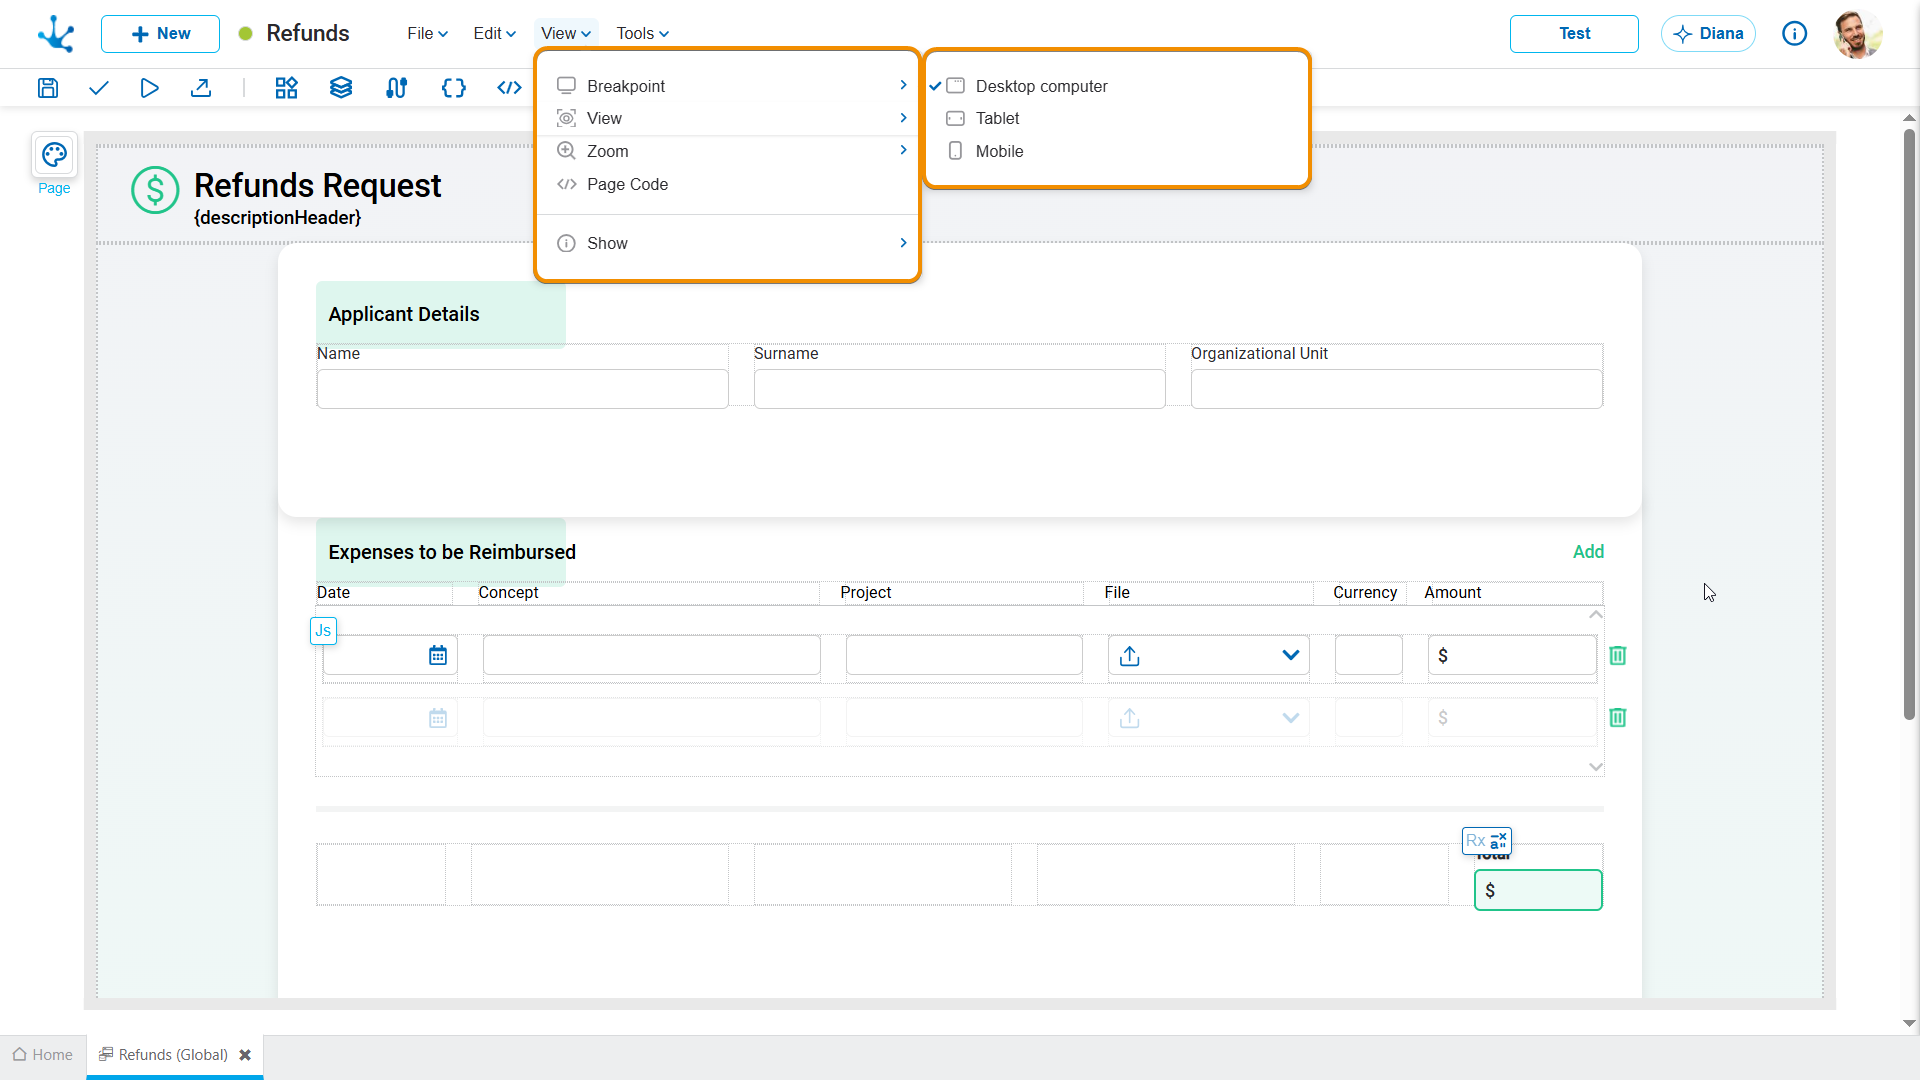
Task: Expand the Show submenu
Action: pyautogui.click(x=728, y=243)
